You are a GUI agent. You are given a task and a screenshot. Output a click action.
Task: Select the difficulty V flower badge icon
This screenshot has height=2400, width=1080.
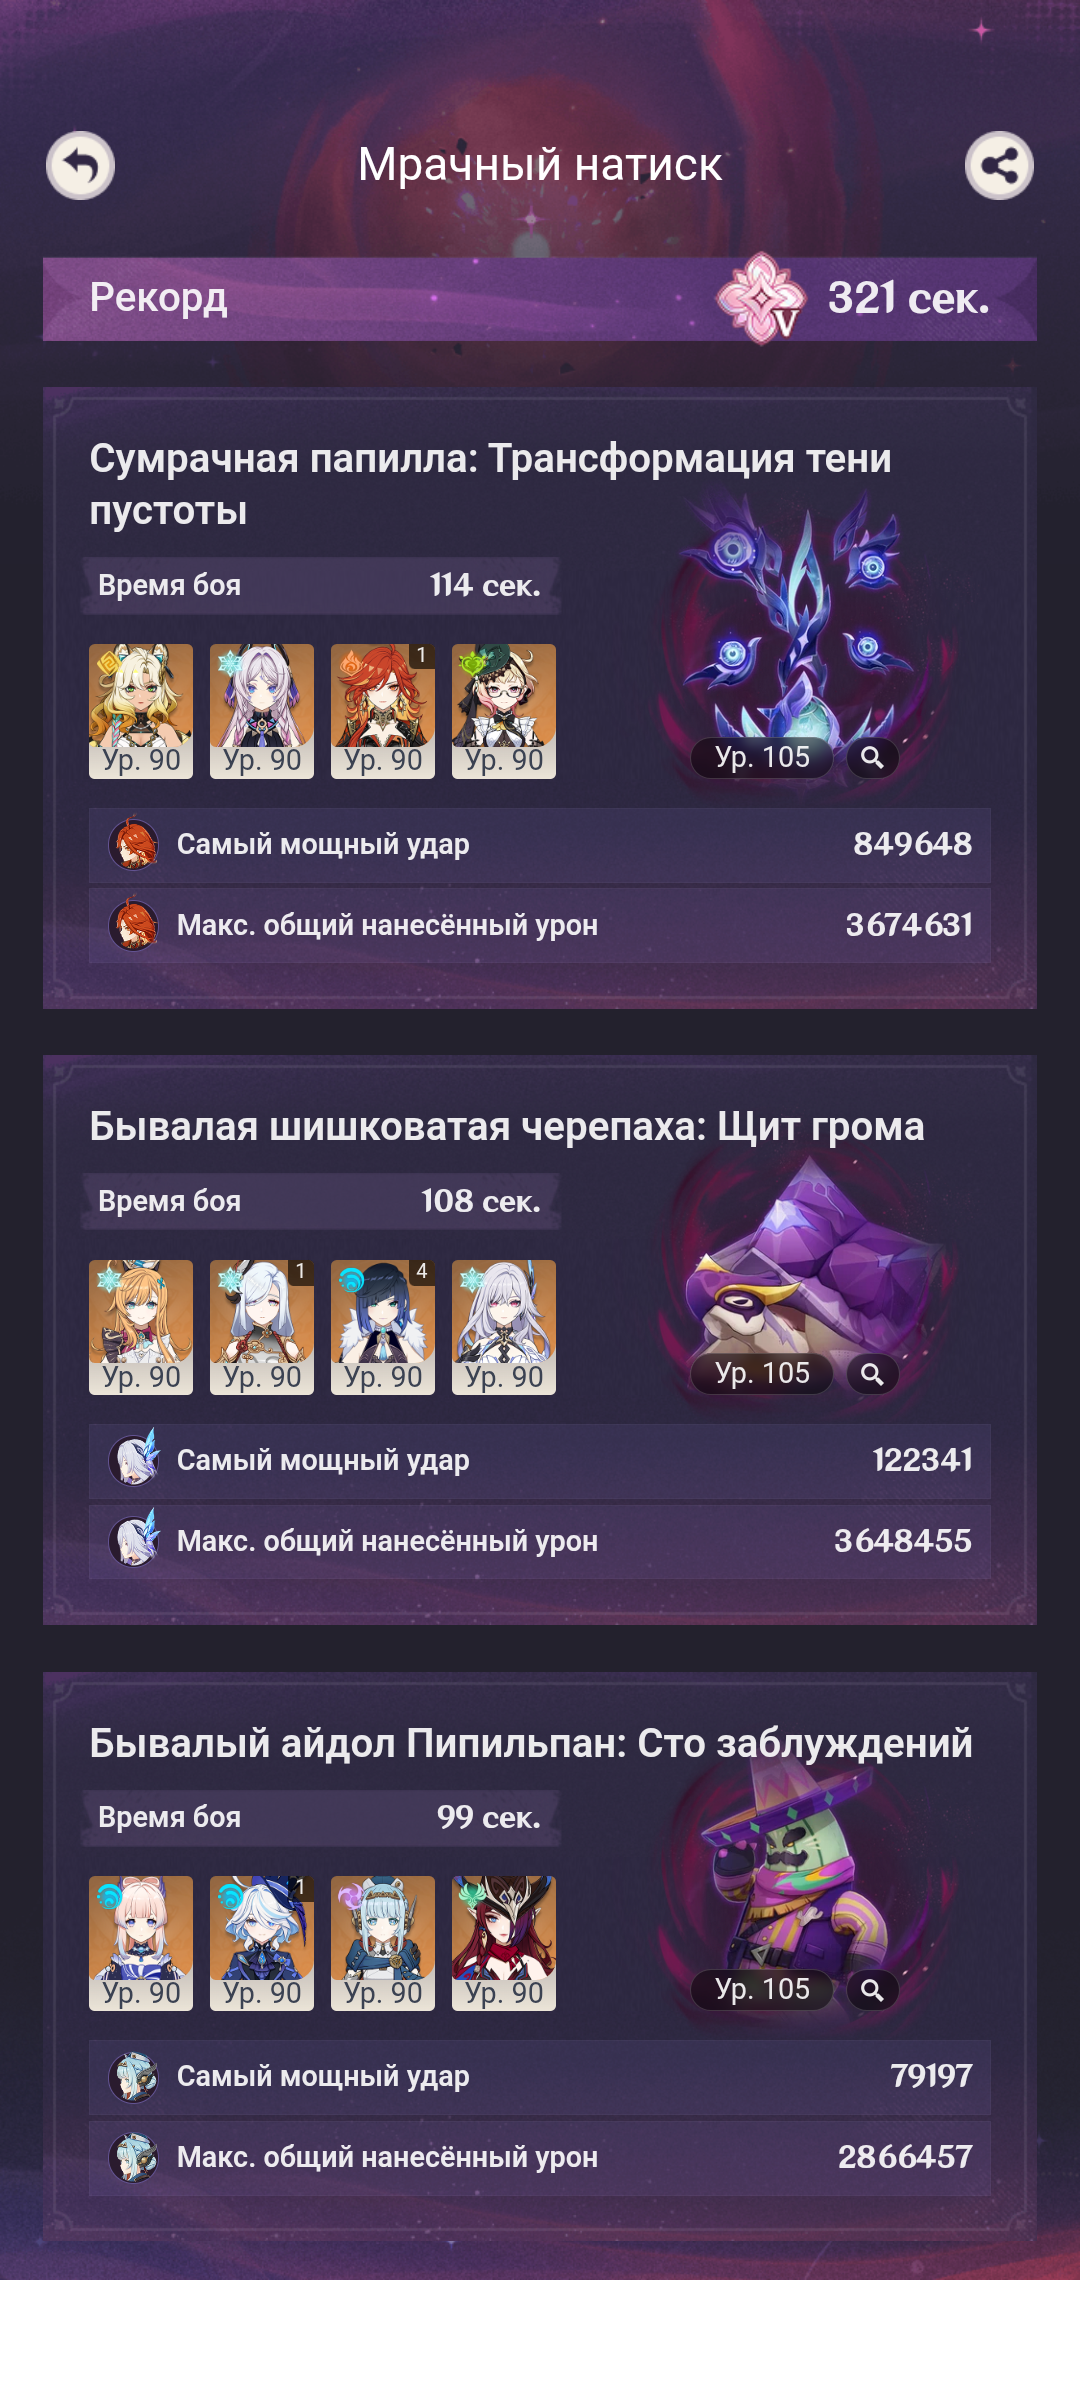[x=761, y=298]
